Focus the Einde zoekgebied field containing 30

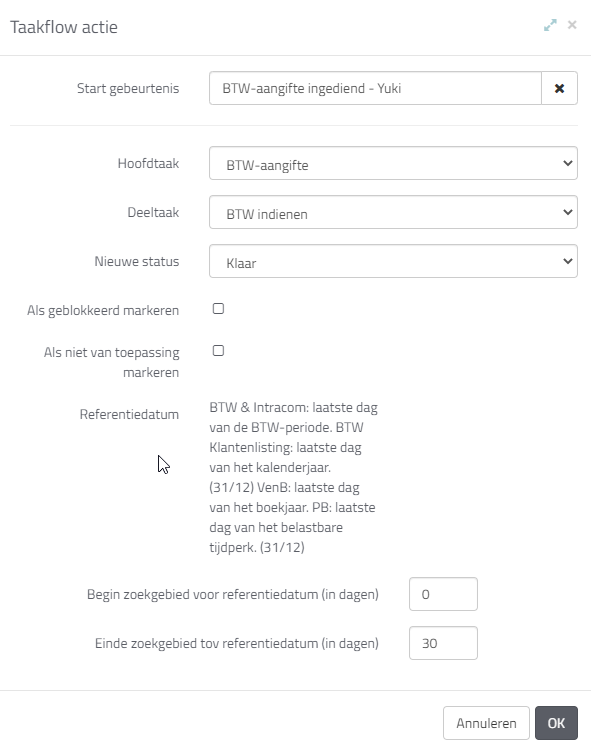point(443,643)
